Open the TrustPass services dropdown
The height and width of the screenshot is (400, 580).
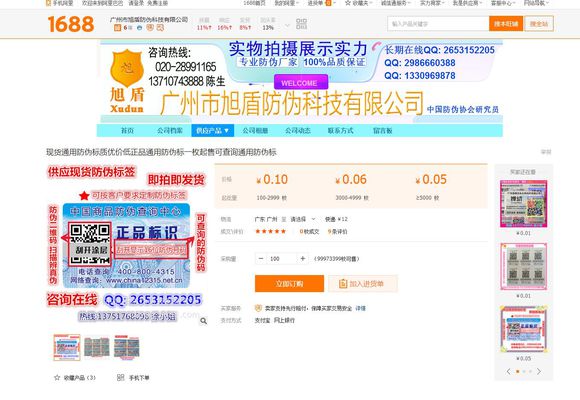click(x=396, y=3)
